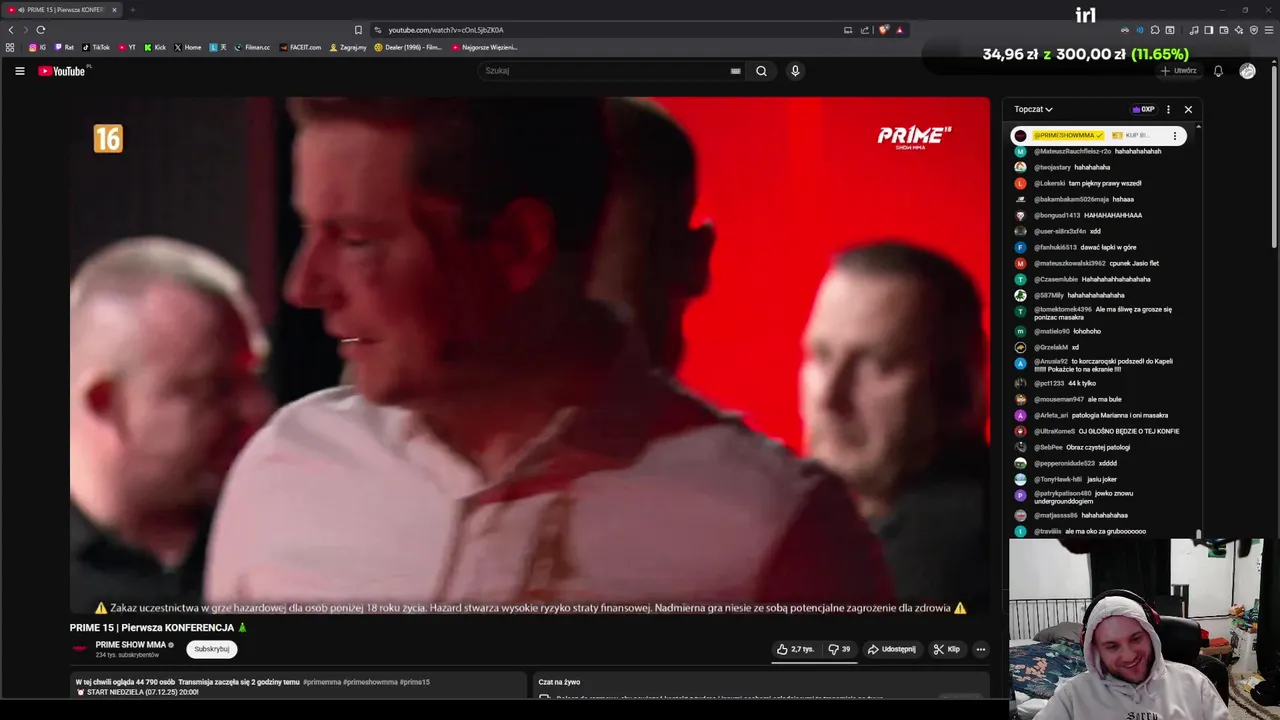Create a clip with the Klip button
Image resolution: width=1280 pixels, height=720 pixels.
click(x=946, y=649)
